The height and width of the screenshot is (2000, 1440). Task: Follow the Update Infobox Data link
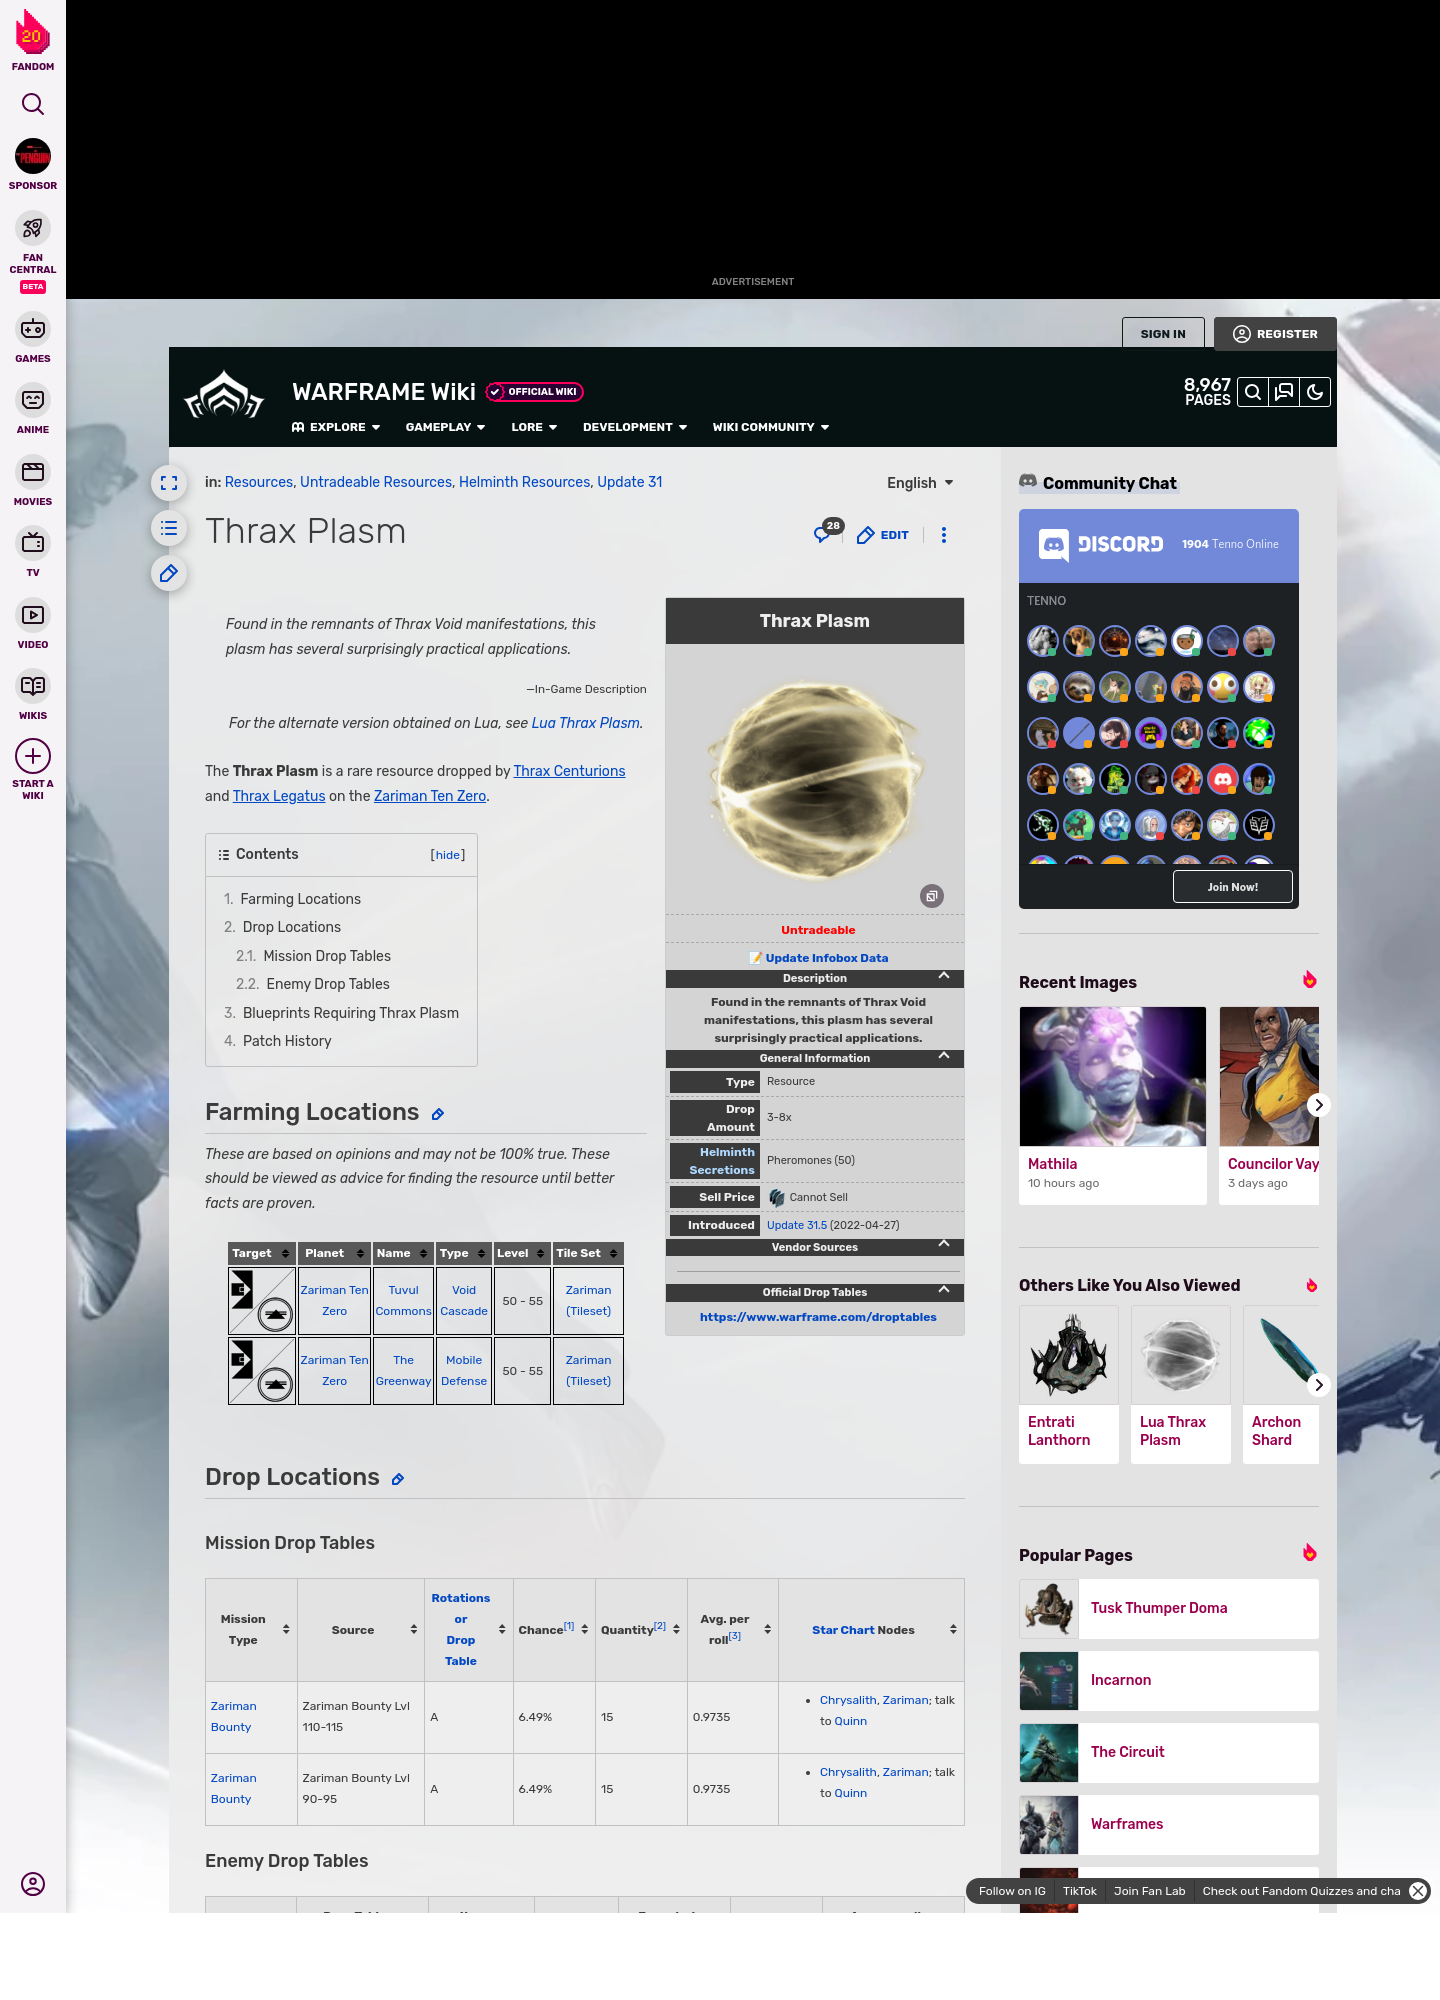826,958
